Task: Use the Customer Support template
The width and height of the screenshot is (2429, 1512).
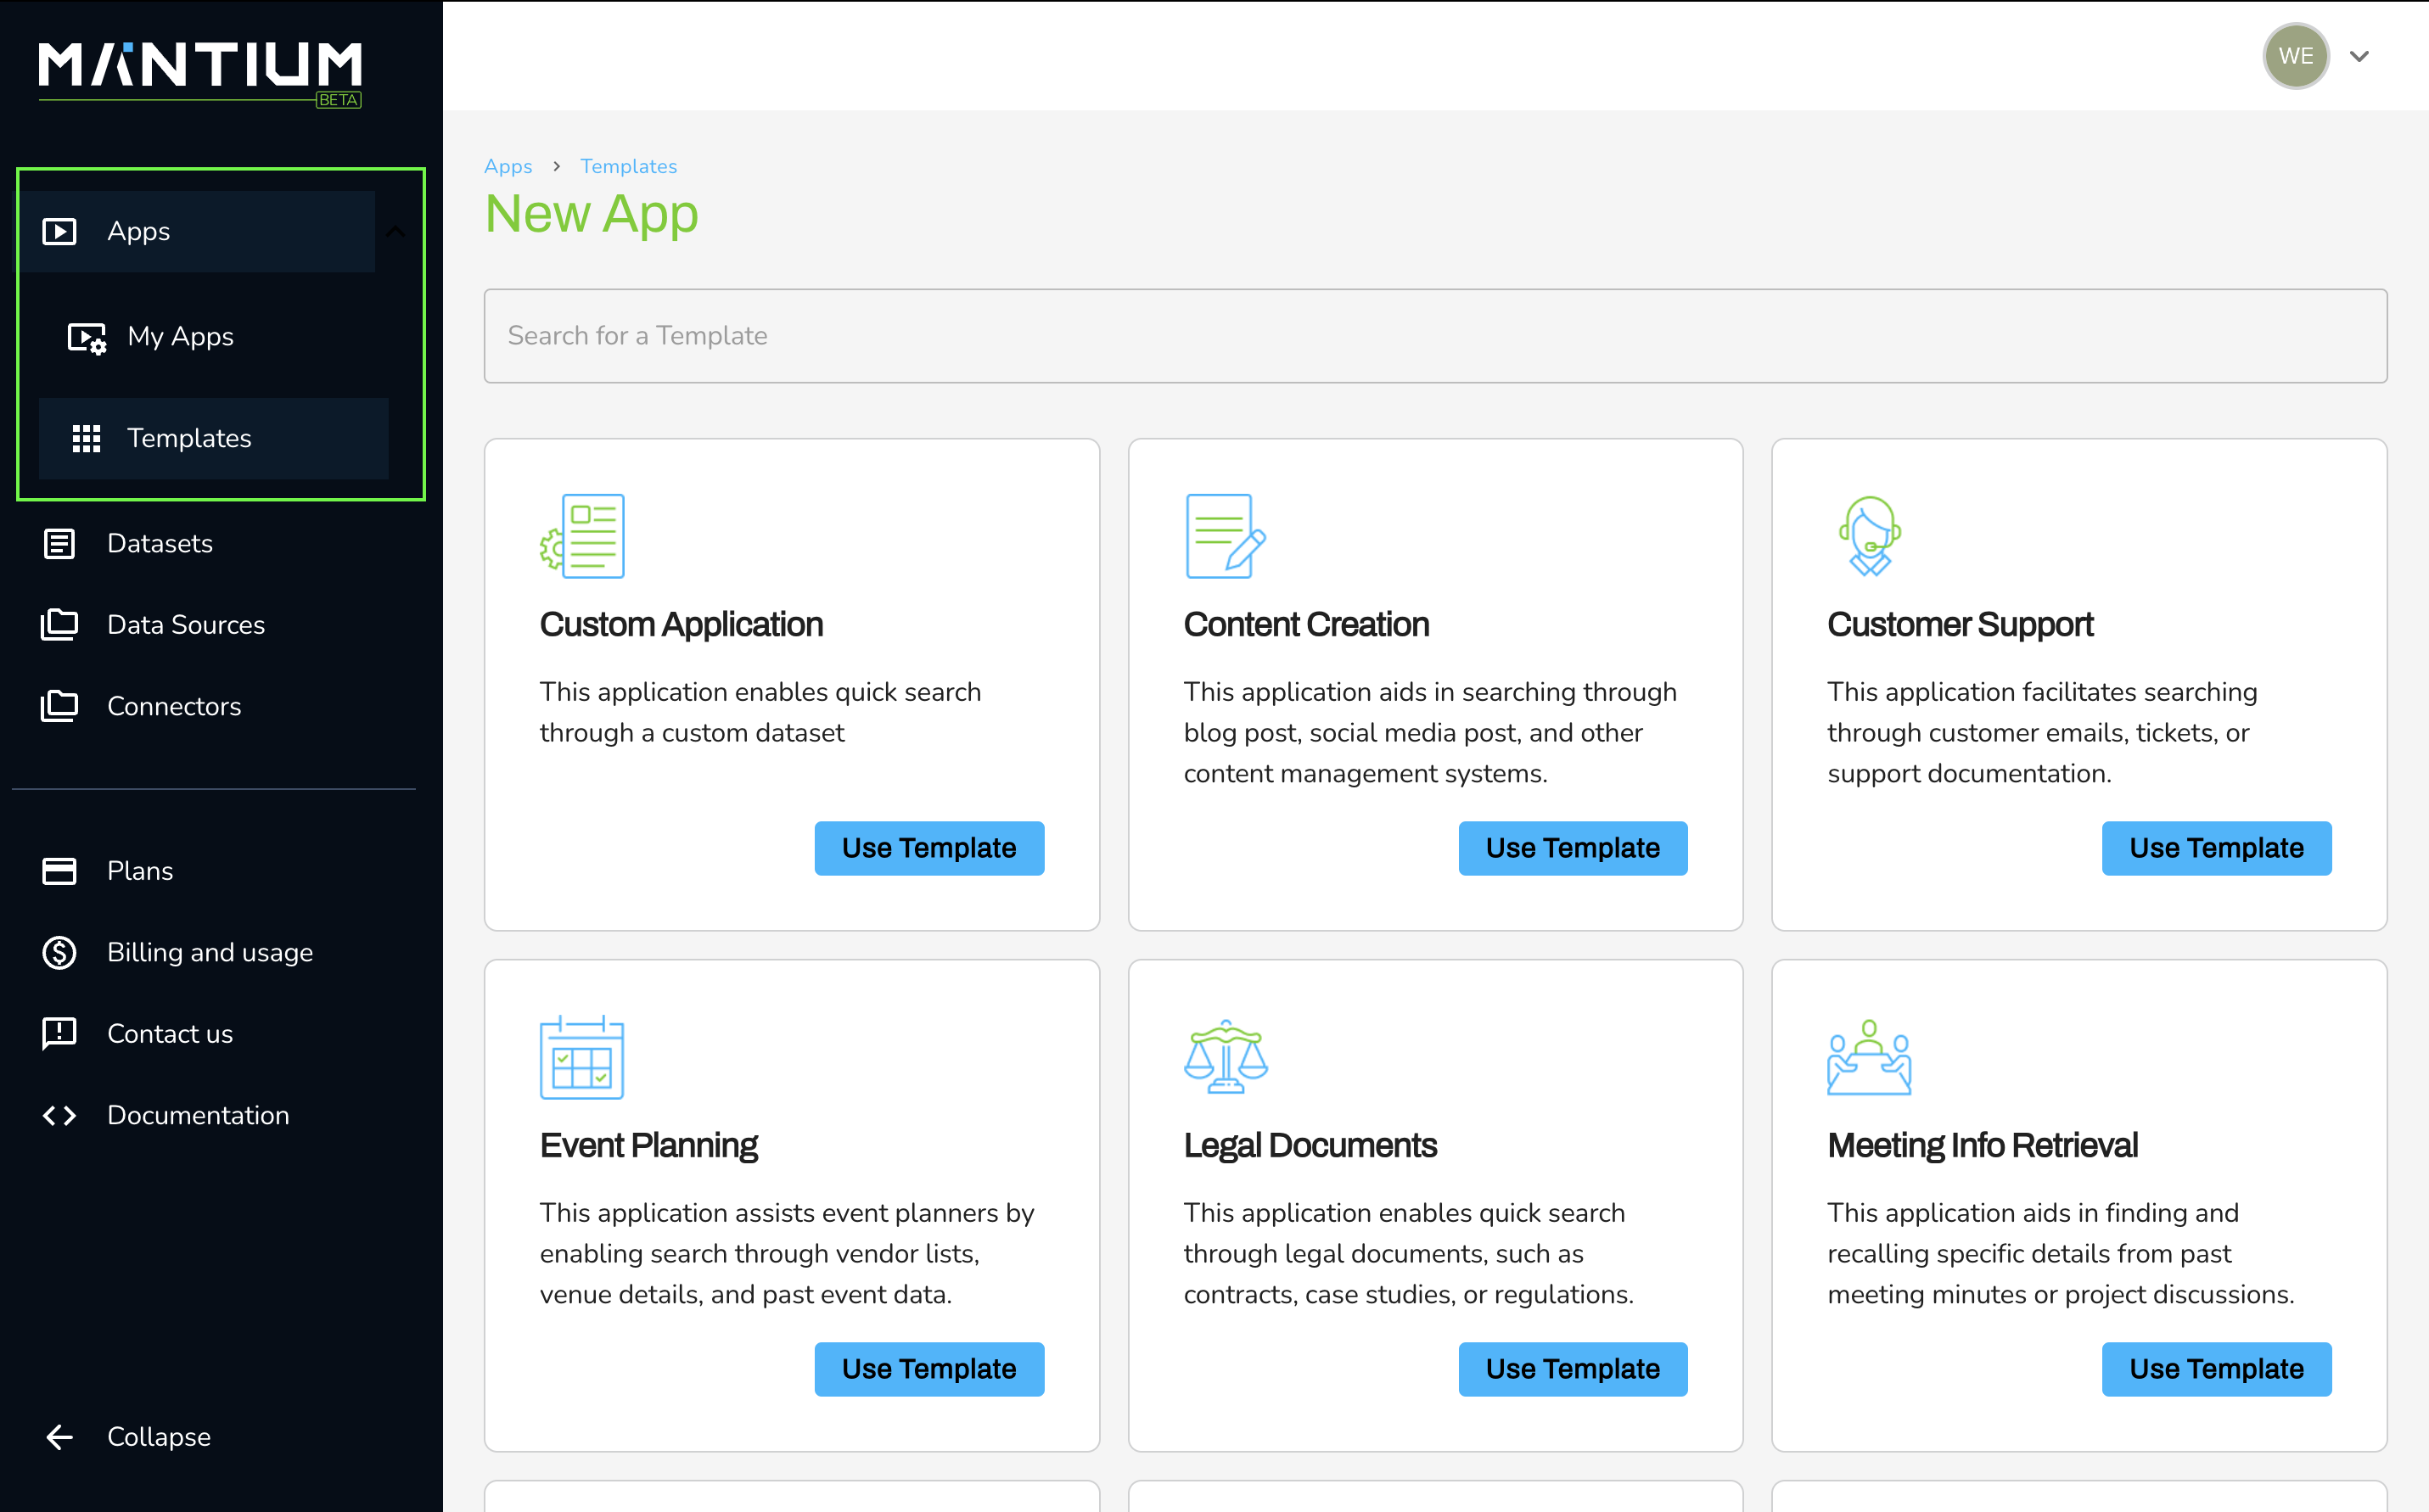Action: tap(2215, 848)
